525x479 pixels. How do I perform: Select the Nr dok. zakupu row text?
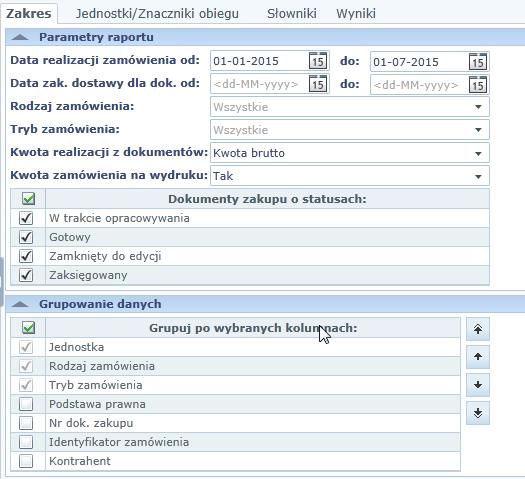tap(91, 423)
